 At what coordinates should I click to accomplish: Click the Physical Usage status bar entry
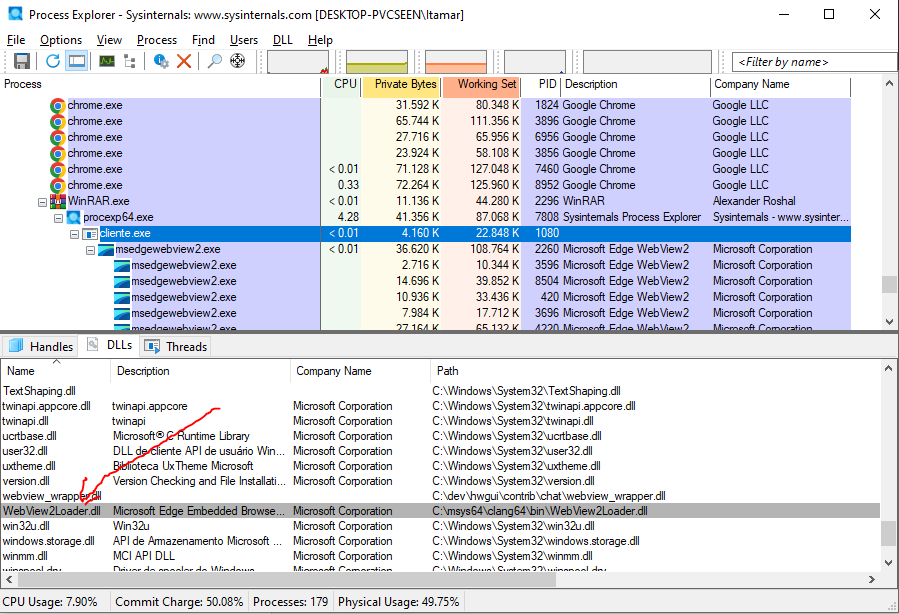point(398,602)
